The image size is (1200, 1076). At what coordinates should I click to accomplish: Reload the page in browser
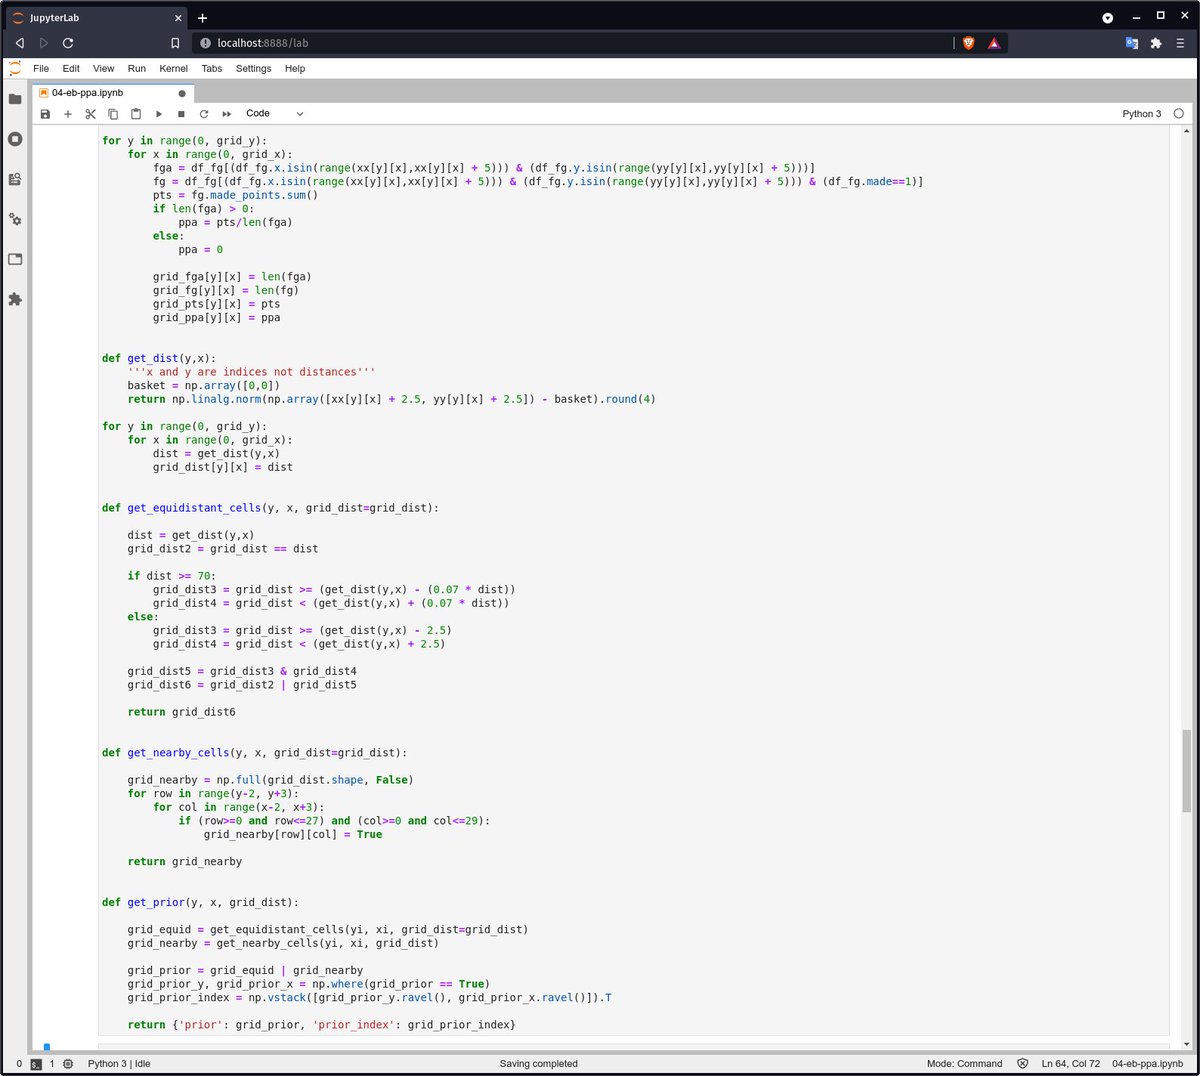coord(68,43)
